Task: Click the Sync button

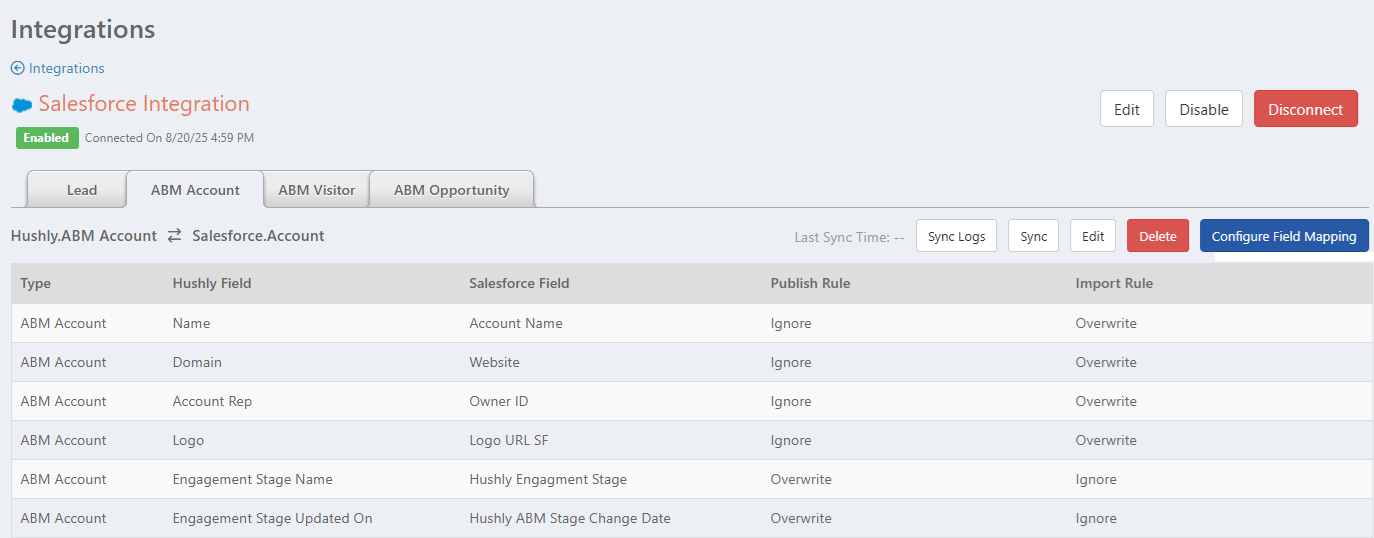Action: [x=1033, y=236]
